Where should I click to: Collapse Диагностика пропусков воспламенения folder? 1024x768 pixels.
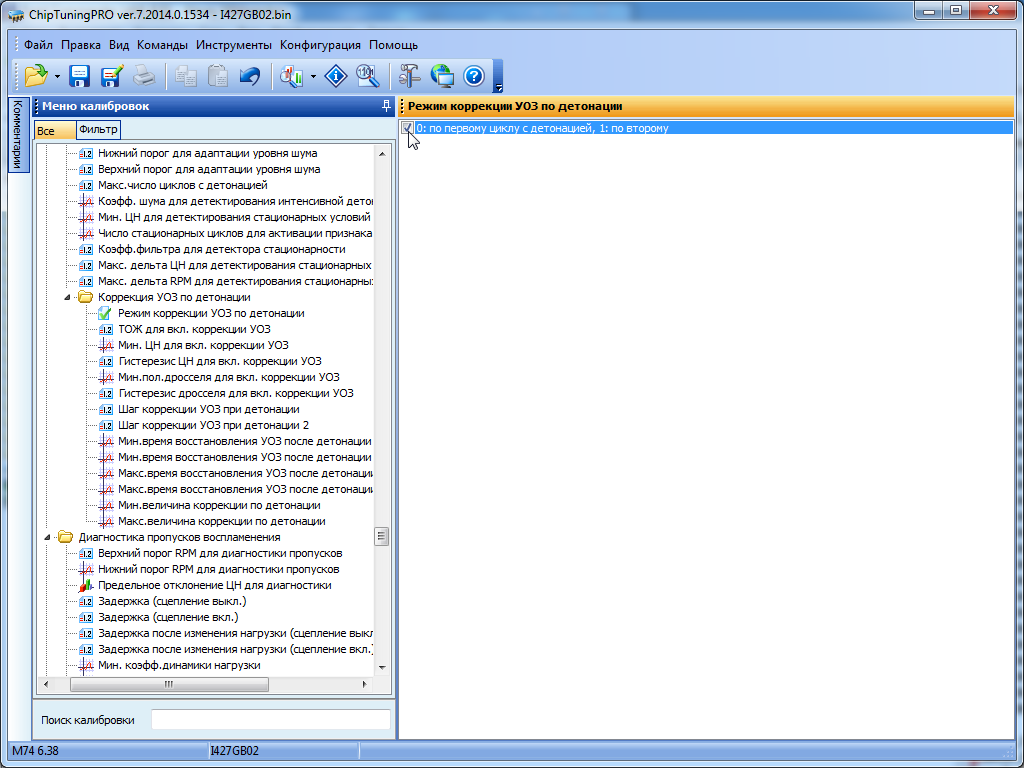coord(48,537)
